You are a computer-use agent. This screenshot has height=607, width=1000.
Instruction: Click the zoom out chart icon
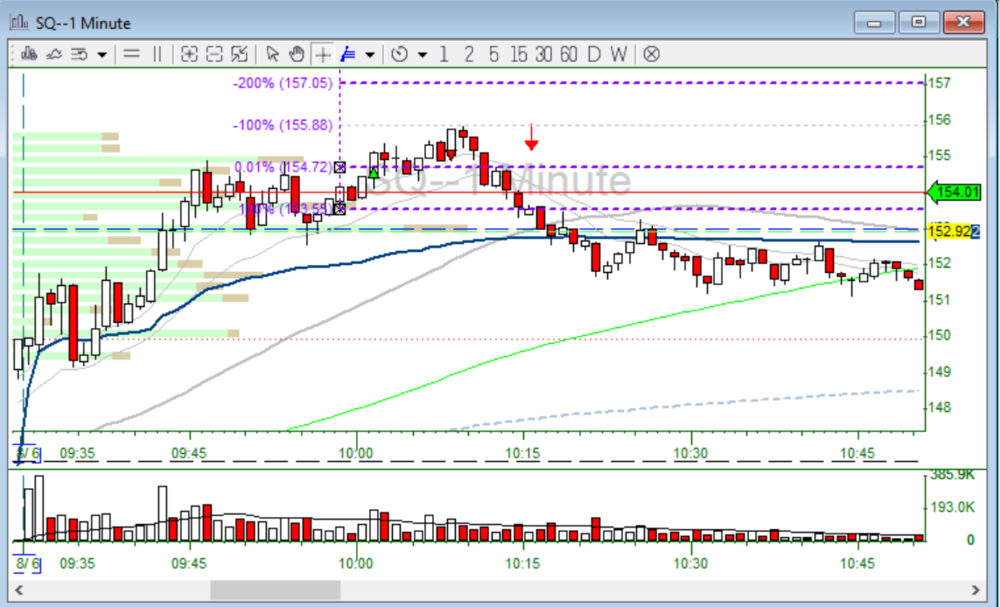pos(214,54)
